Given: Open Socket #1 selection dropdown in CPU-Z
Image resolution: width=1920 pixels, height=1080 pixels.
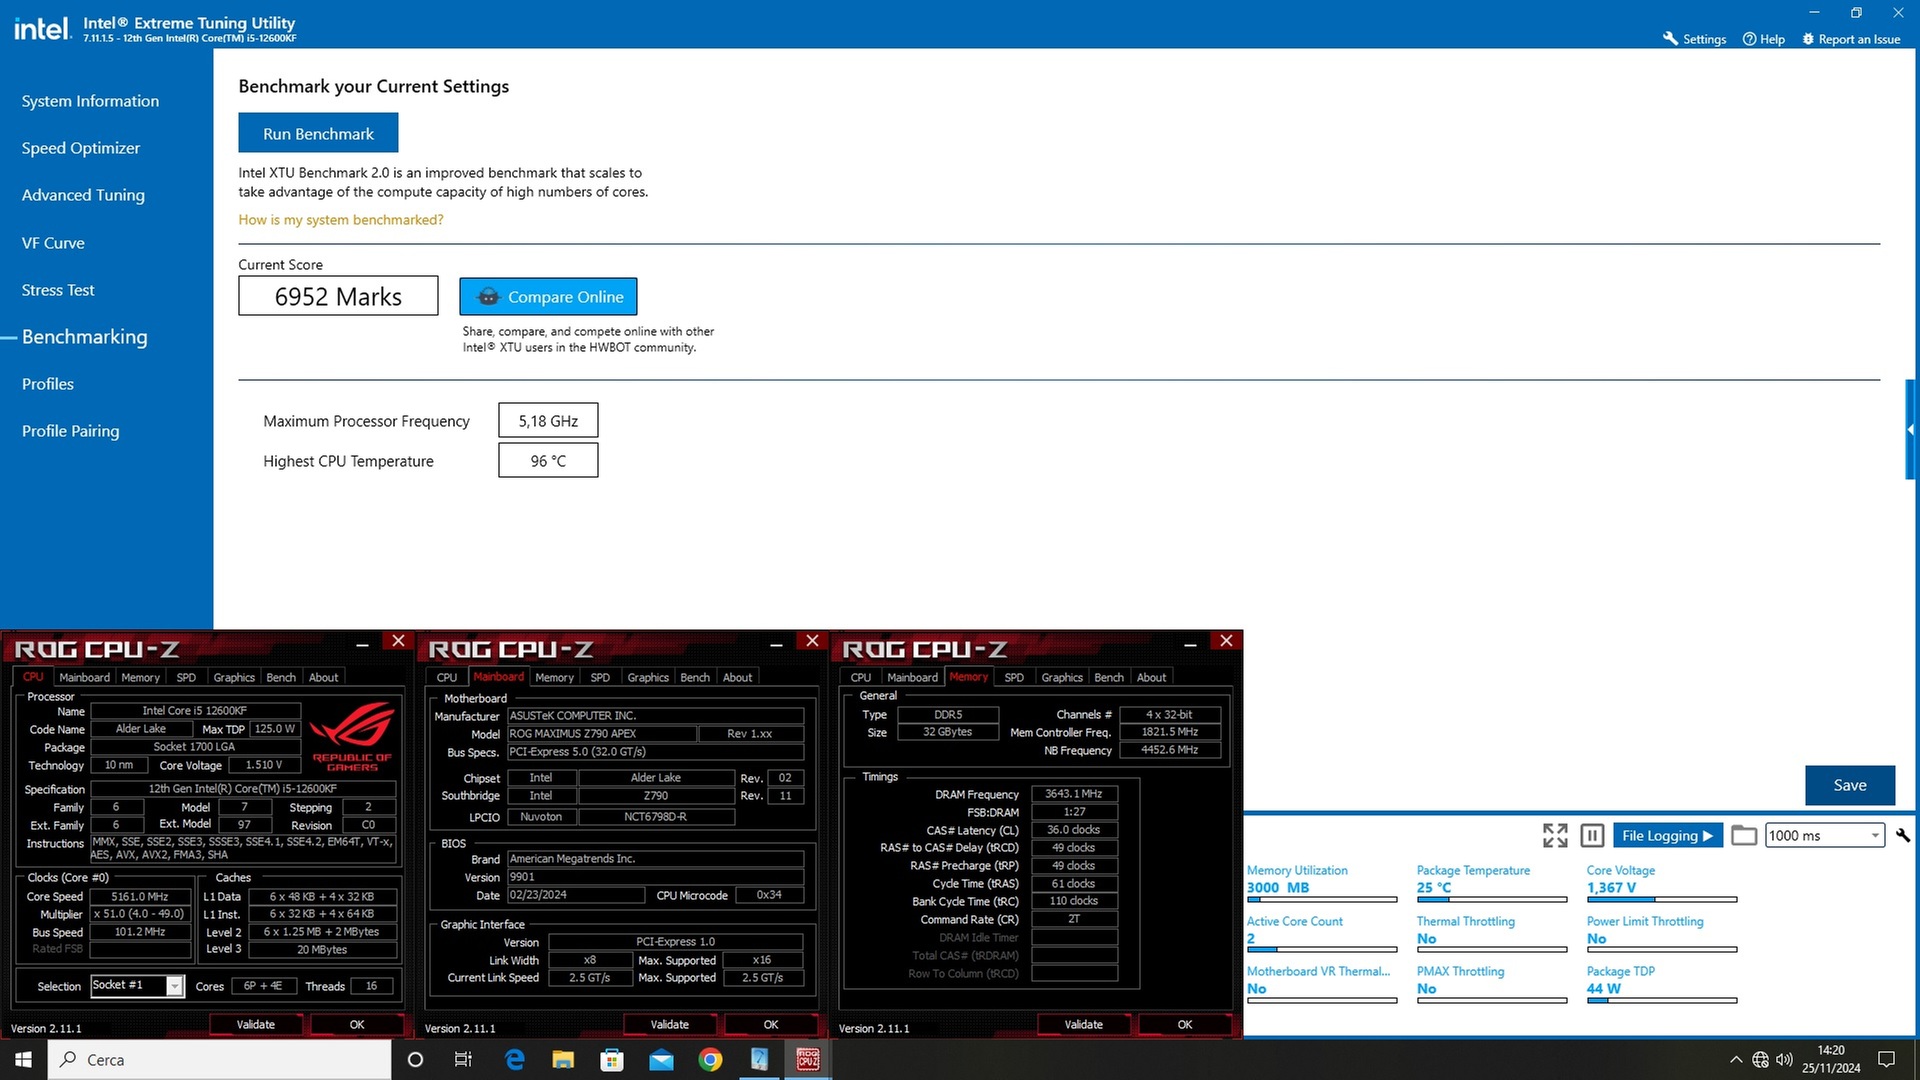Looking at the screenshot, I should tap(137, 986).
